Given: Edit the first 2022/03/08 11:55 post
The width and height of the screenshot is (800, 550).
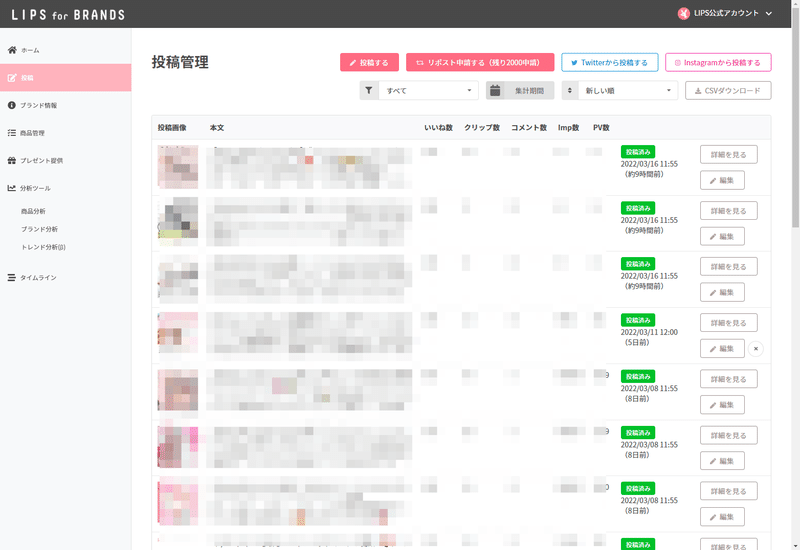Looking at the screenshot, I should [722, 405].
